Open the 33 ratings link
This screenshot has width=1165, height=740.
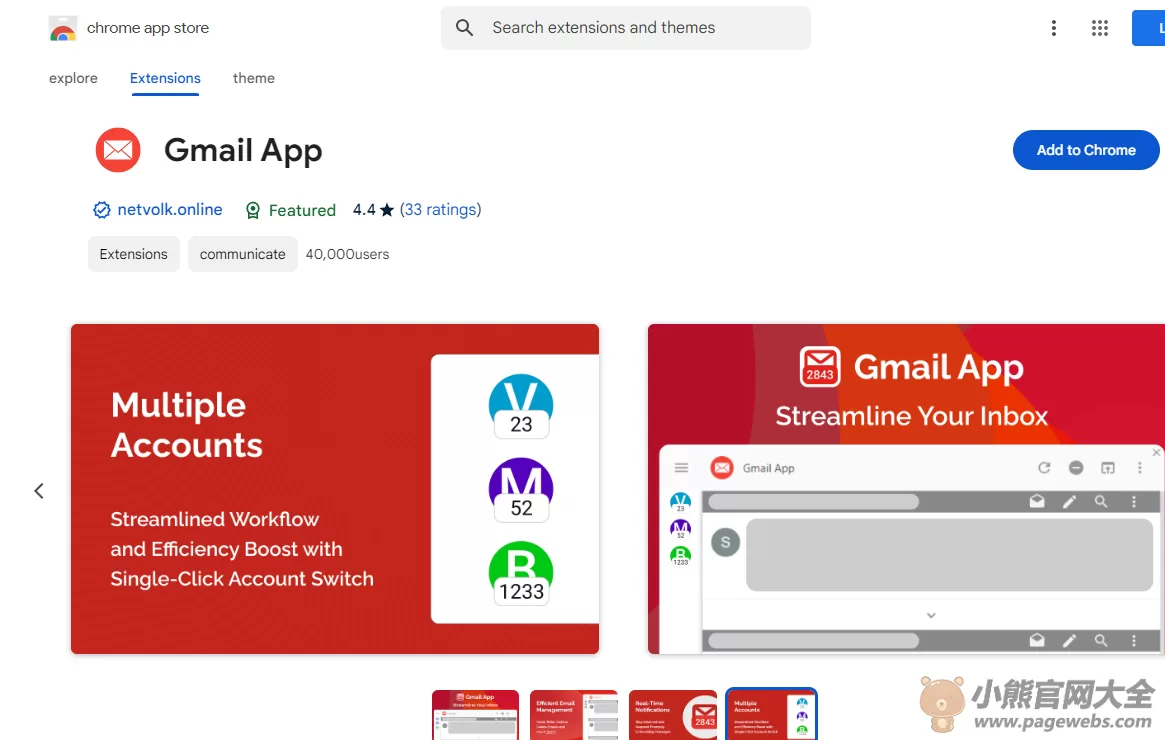pos(441,210)
